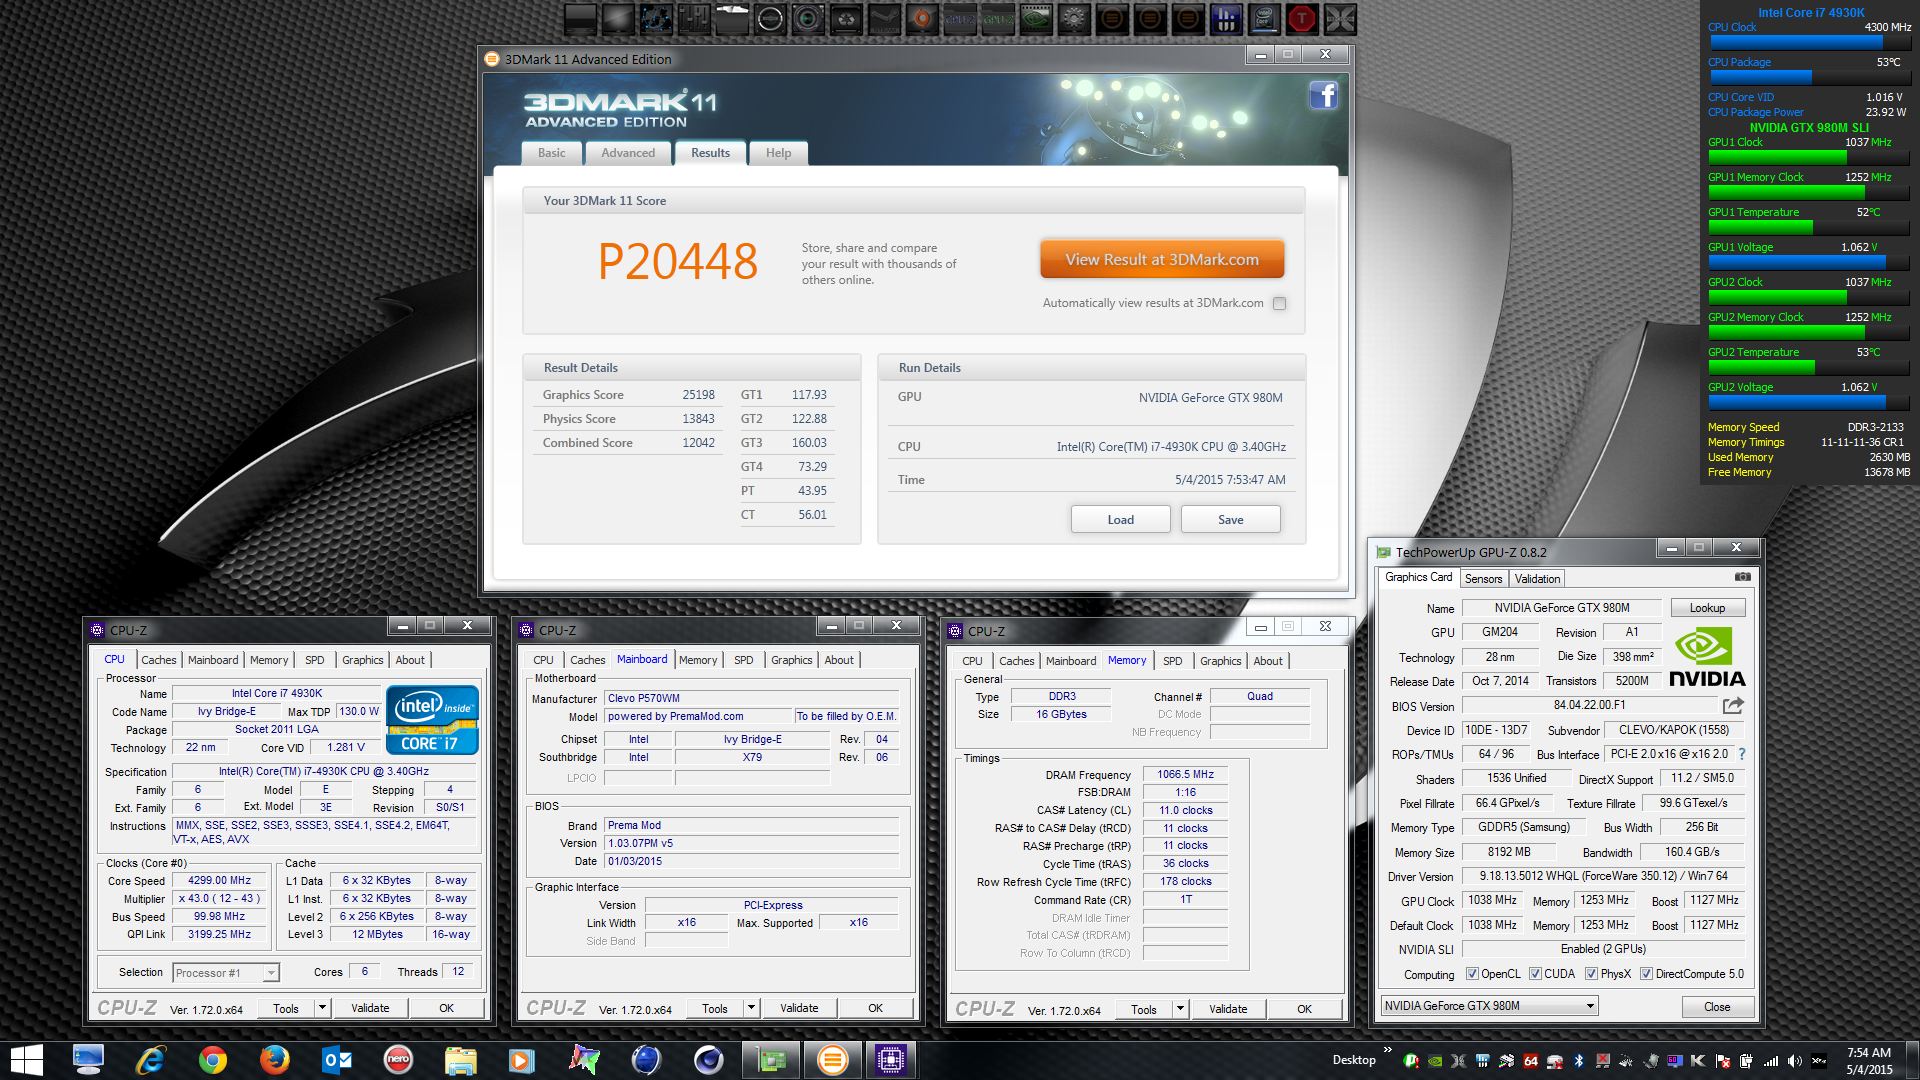Switch to the Basic tab in 3DMark
The width and height of the screenshot is (1920, 1080).
(x=551, y=153)
